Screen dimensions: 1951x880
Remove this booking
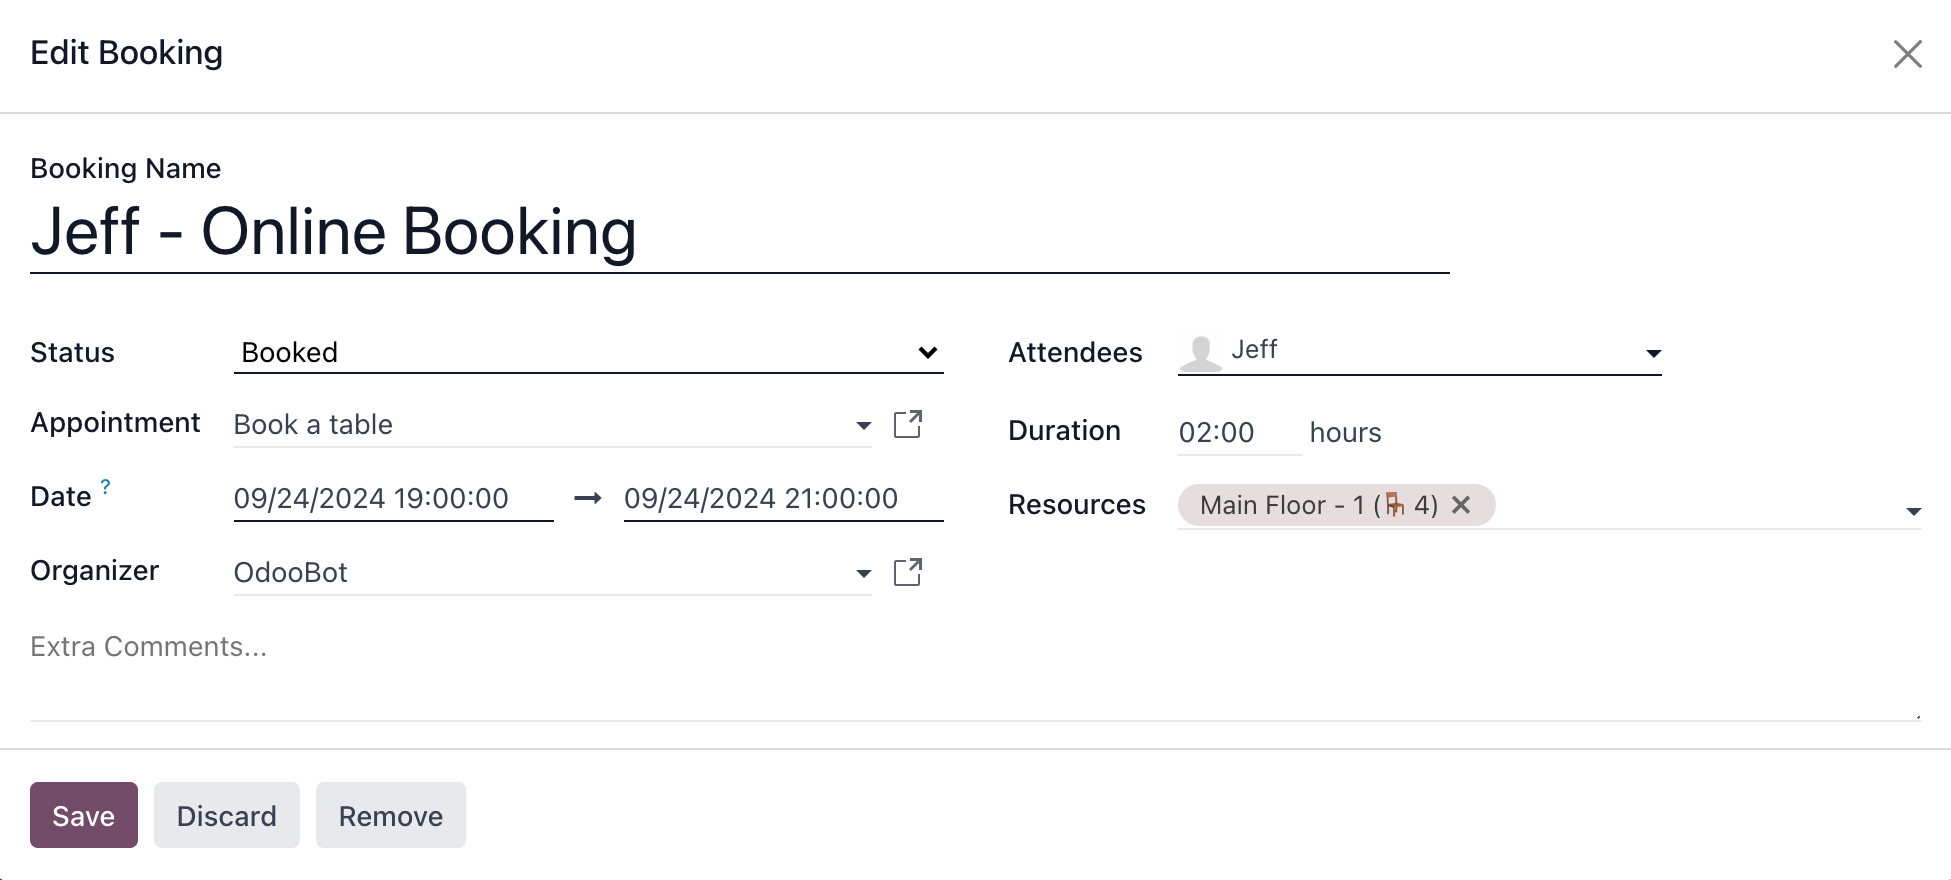click(x=391, y=815)
